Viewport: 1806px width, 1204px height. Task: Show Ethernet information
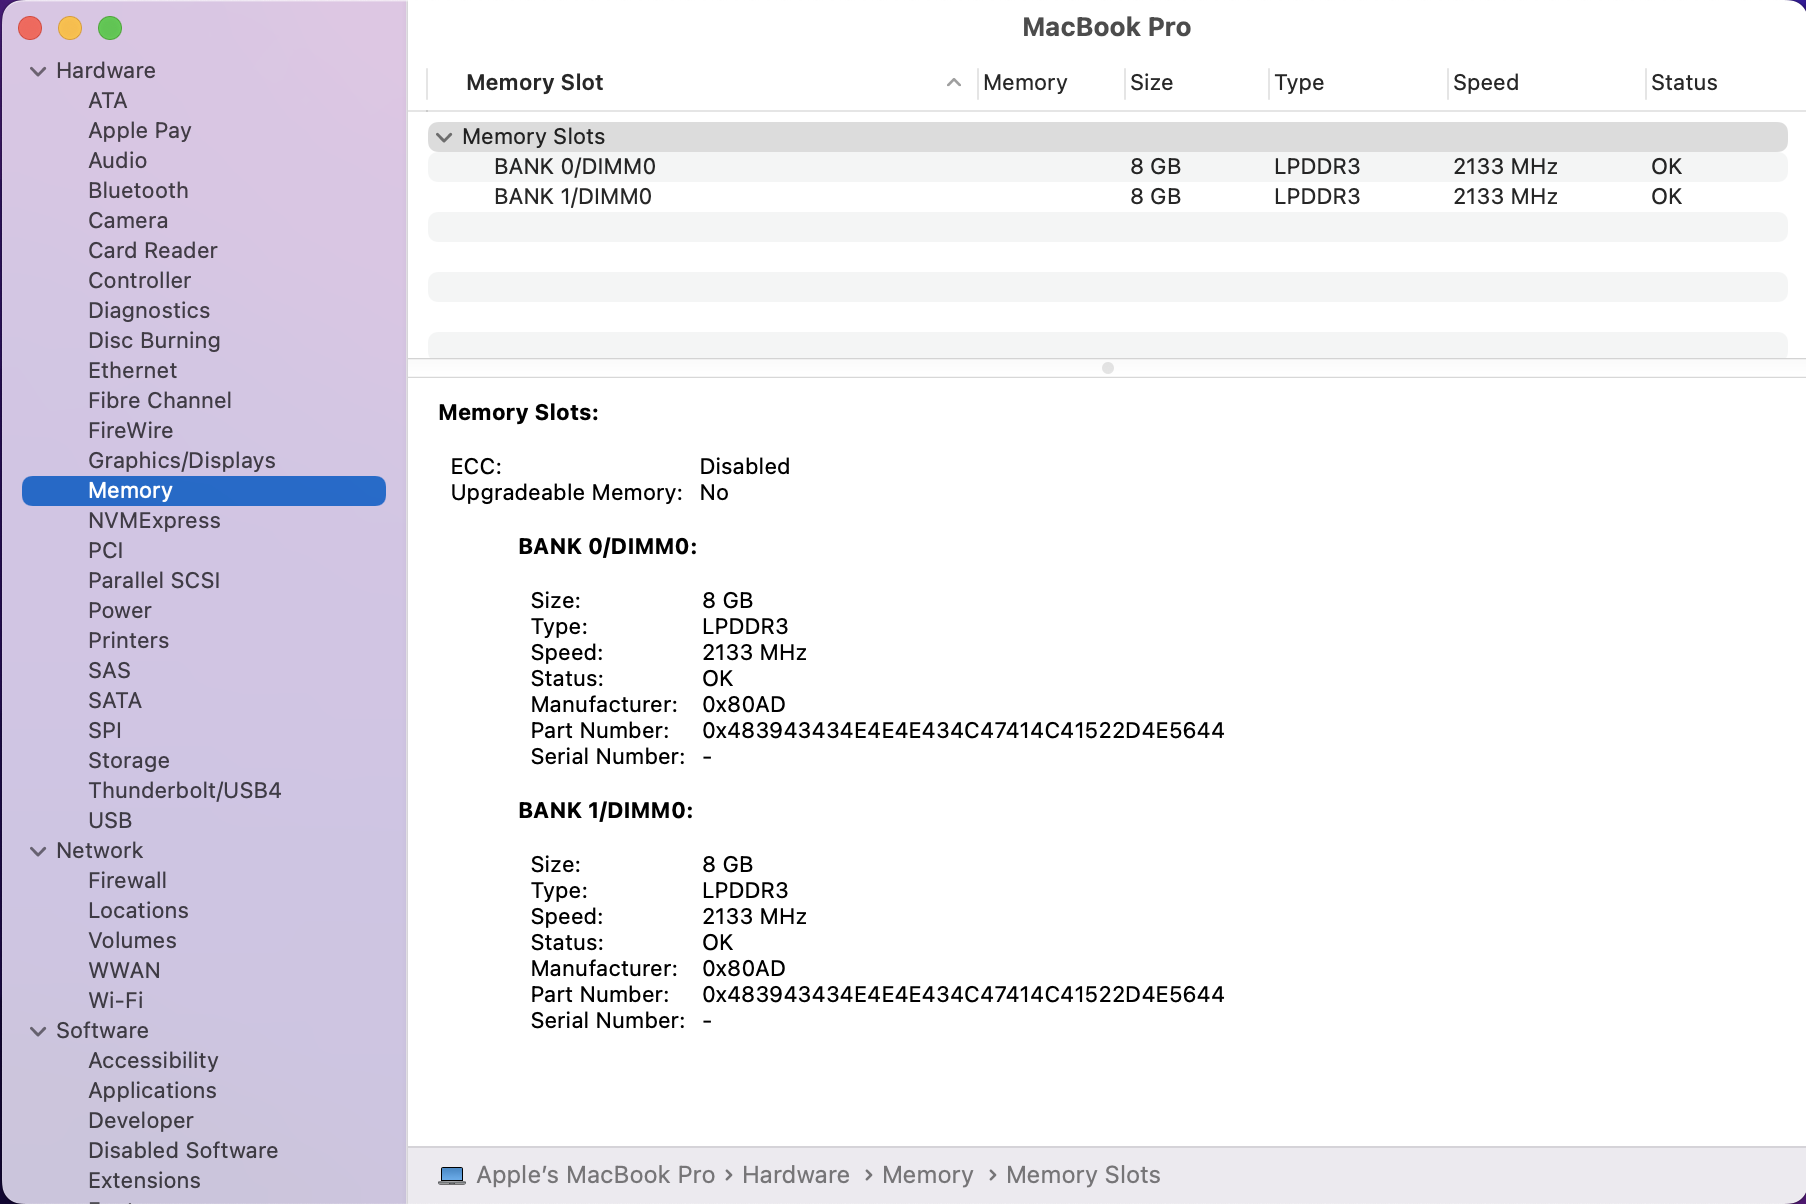[133, 371]
